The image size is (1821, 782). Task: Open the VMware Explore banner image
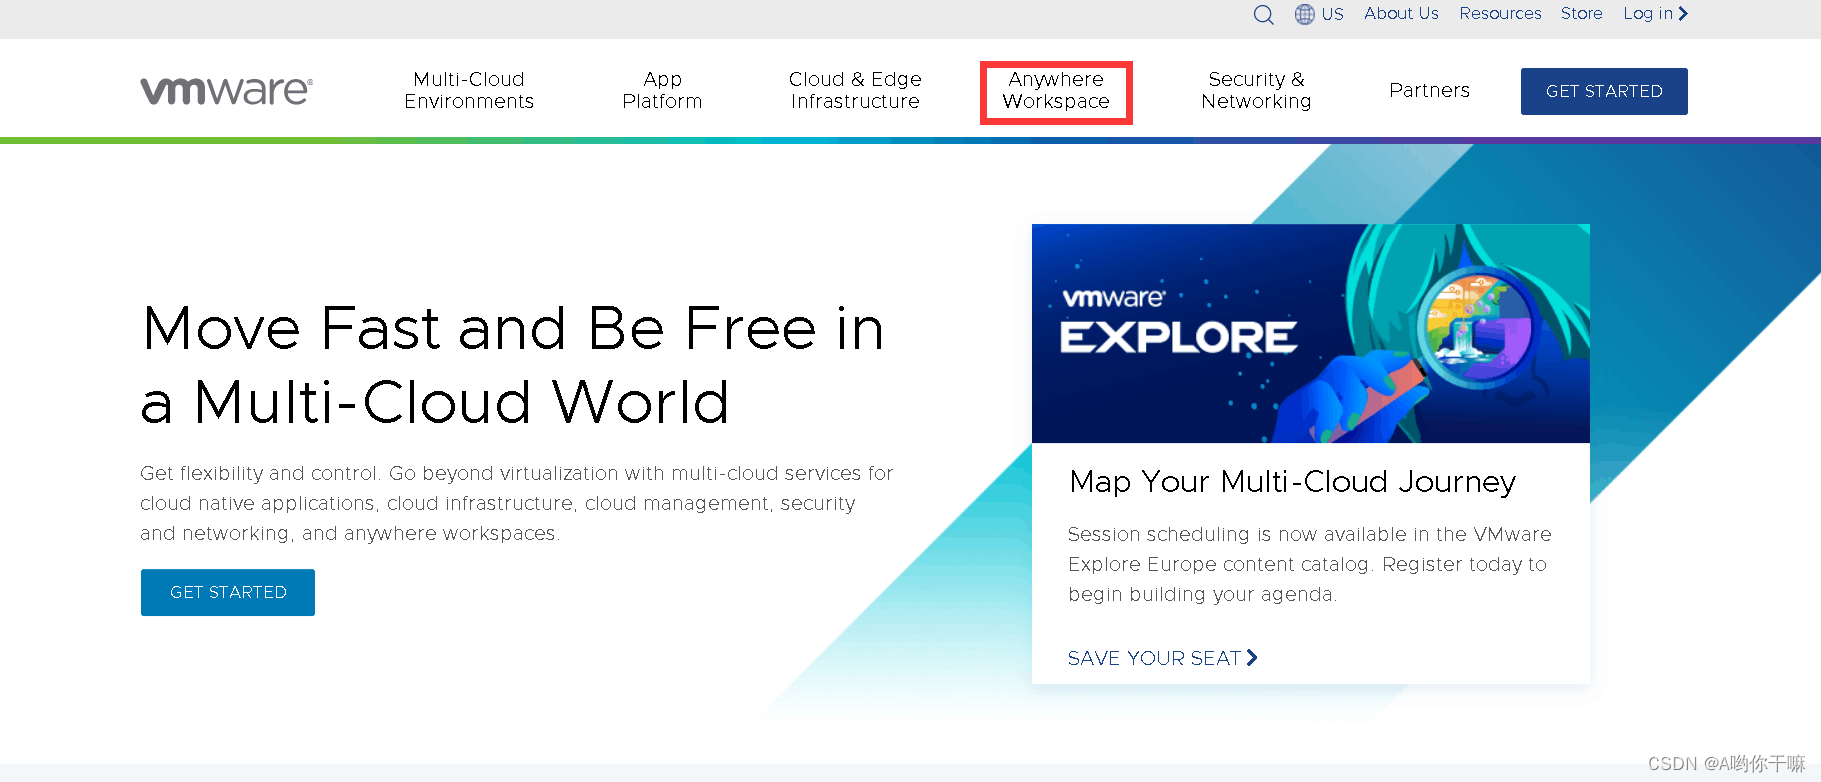tap(1310, 333)
